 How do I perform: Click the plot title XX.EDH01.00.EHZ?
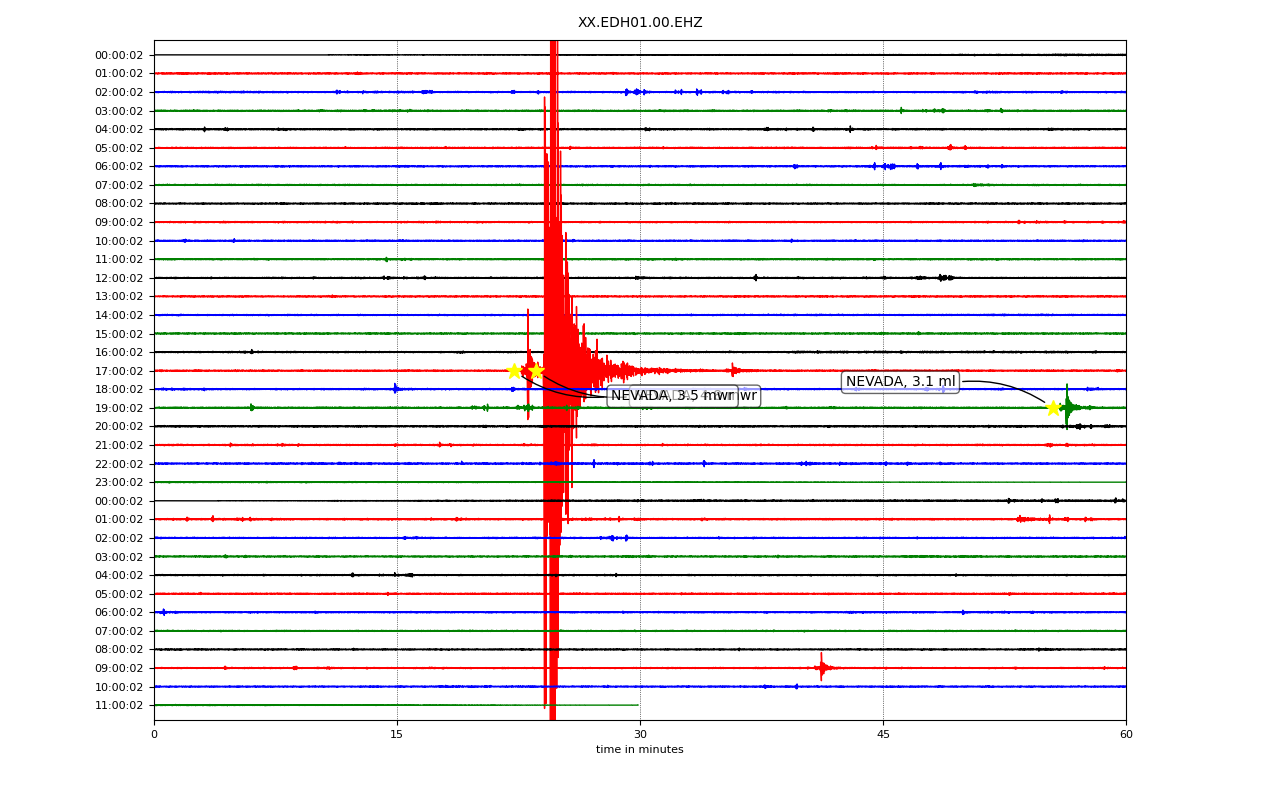640,23
